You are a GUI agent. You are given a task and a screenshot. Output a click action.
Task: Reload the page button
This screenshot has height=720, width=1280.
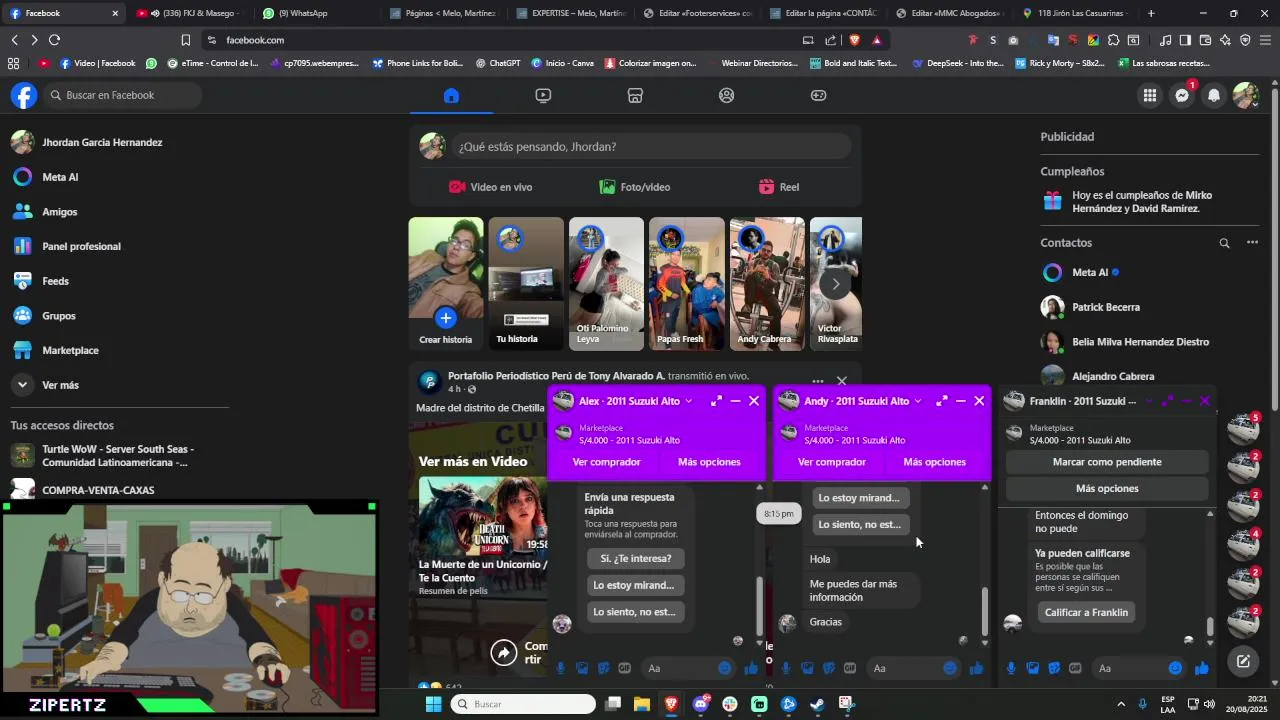(54, 40)
